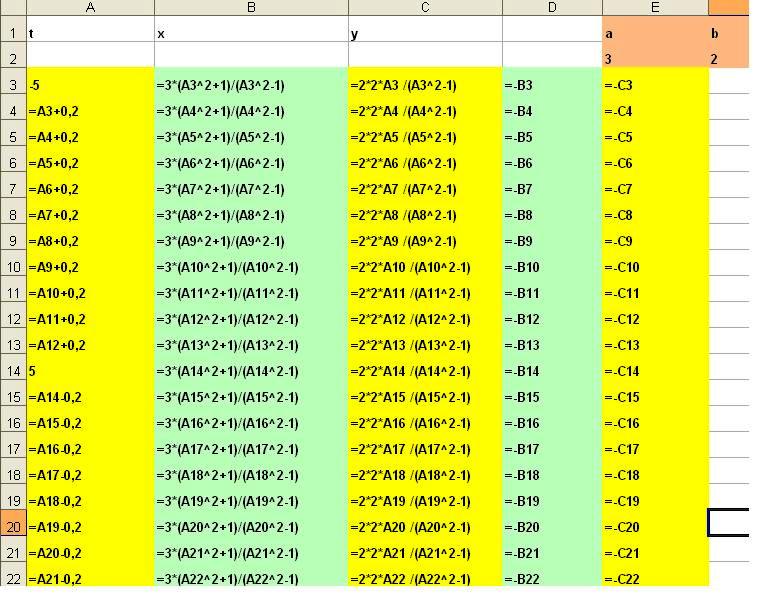Select column E header
768x596 pixels.
(x=655, y=7)
